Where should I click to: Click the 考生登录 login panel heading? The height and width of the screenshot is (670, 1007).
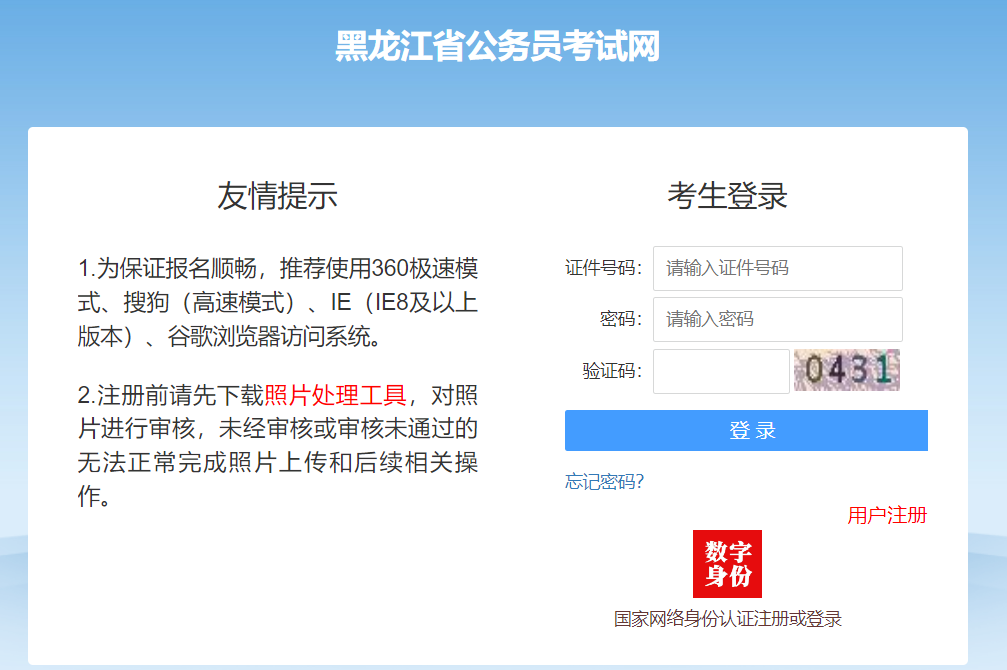tap(729, 195)
